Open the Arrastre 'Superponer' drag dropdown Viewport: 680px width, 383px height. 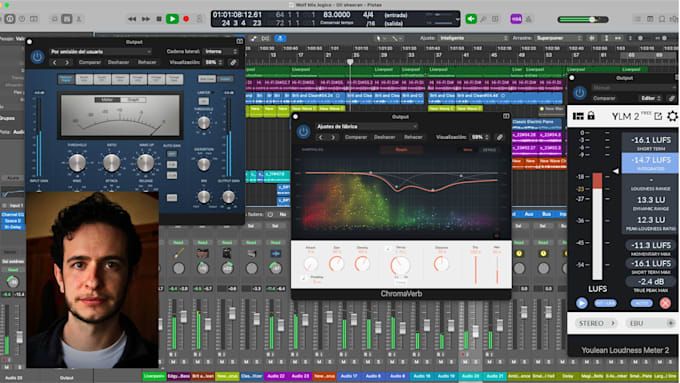[x=558, y=38]
